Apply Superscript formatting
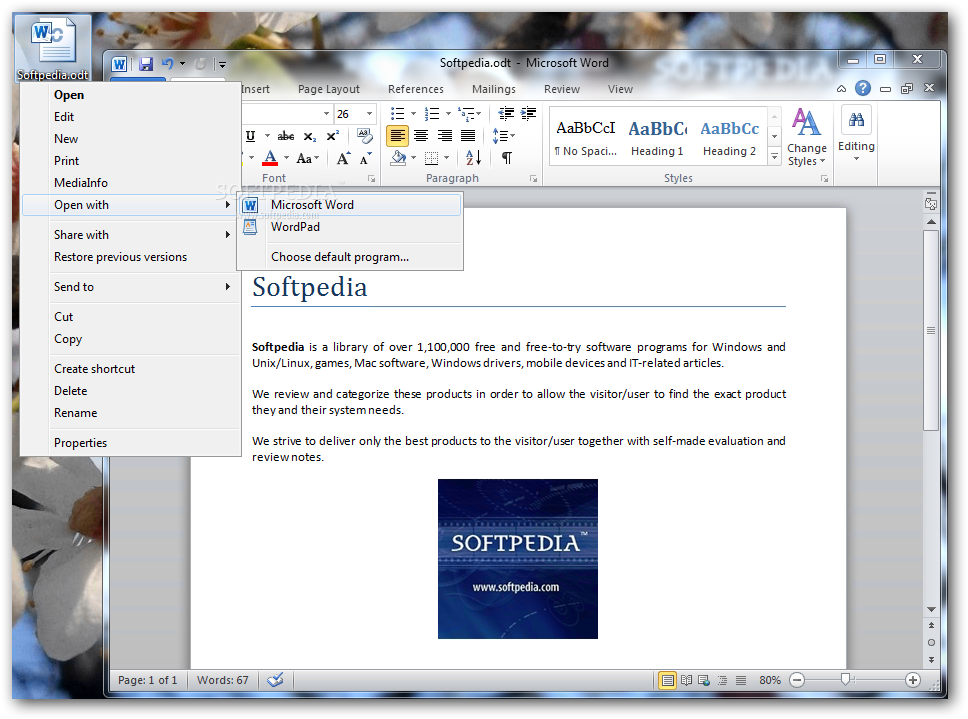The image size is (968, 719). pos(333,136)
